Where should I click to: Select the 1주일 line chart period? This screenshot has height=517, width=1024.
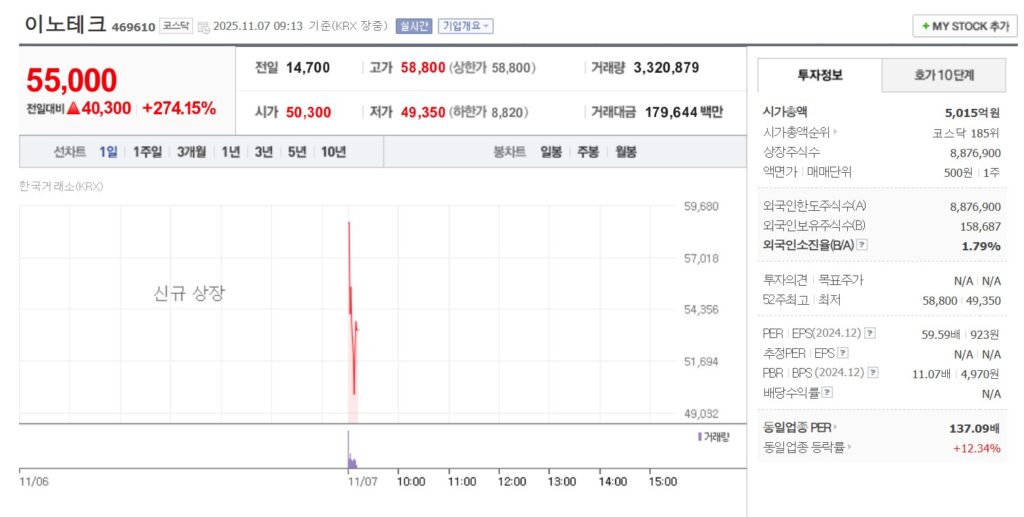tap(147, 152)
